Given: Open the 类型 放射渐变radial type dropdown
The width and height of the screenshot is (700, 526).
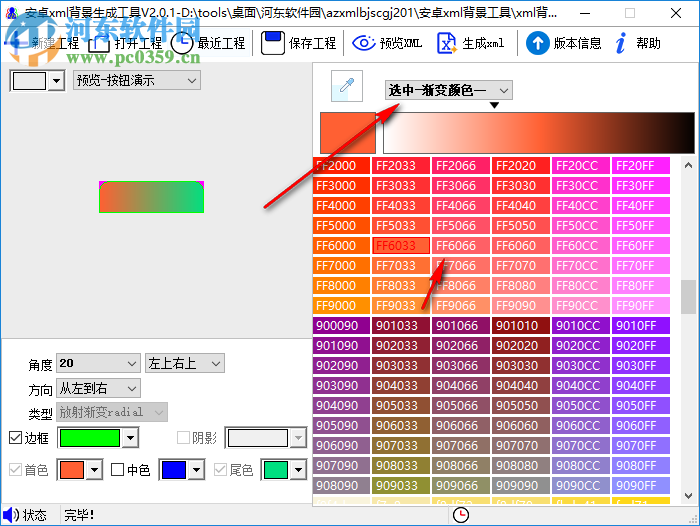Looking at the screenshot, I should (x=112, y=412).
